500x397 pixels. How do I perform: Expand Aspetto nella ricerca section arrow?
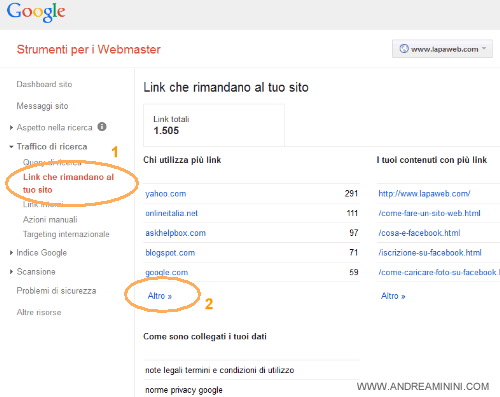[11, 127]
